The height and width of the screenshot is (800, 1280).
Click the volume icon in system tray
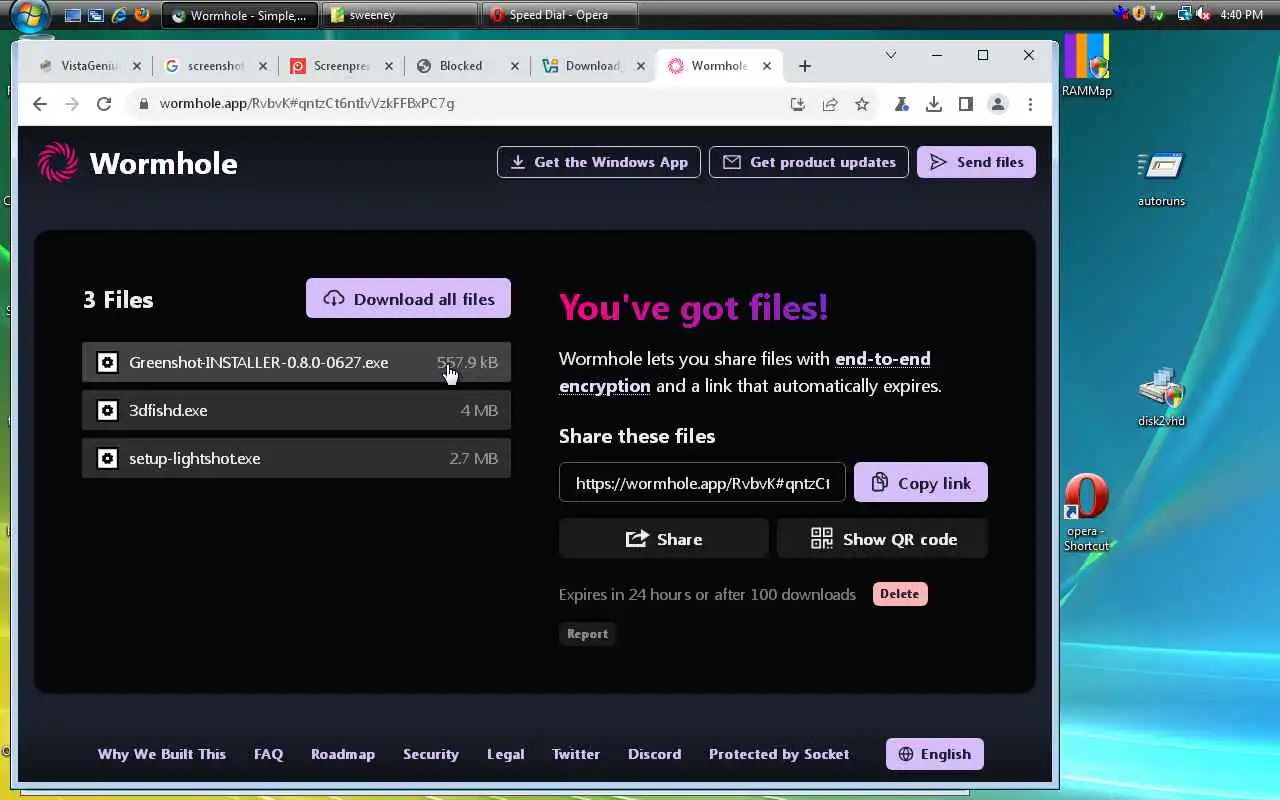(1203, 14)
